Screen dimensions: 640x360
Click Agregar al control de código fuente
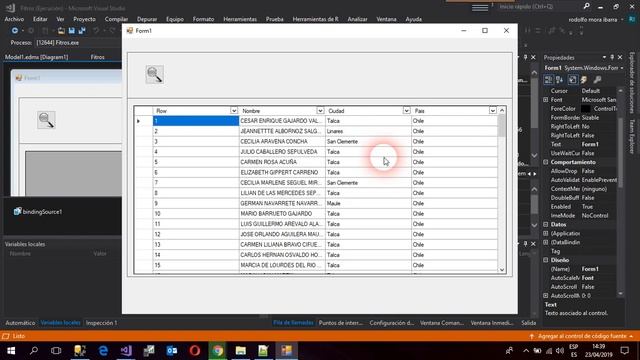(x=582, y=336)
